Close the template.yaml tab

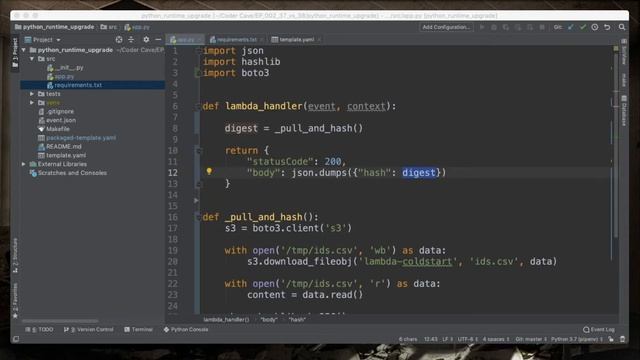pos(319,40)
